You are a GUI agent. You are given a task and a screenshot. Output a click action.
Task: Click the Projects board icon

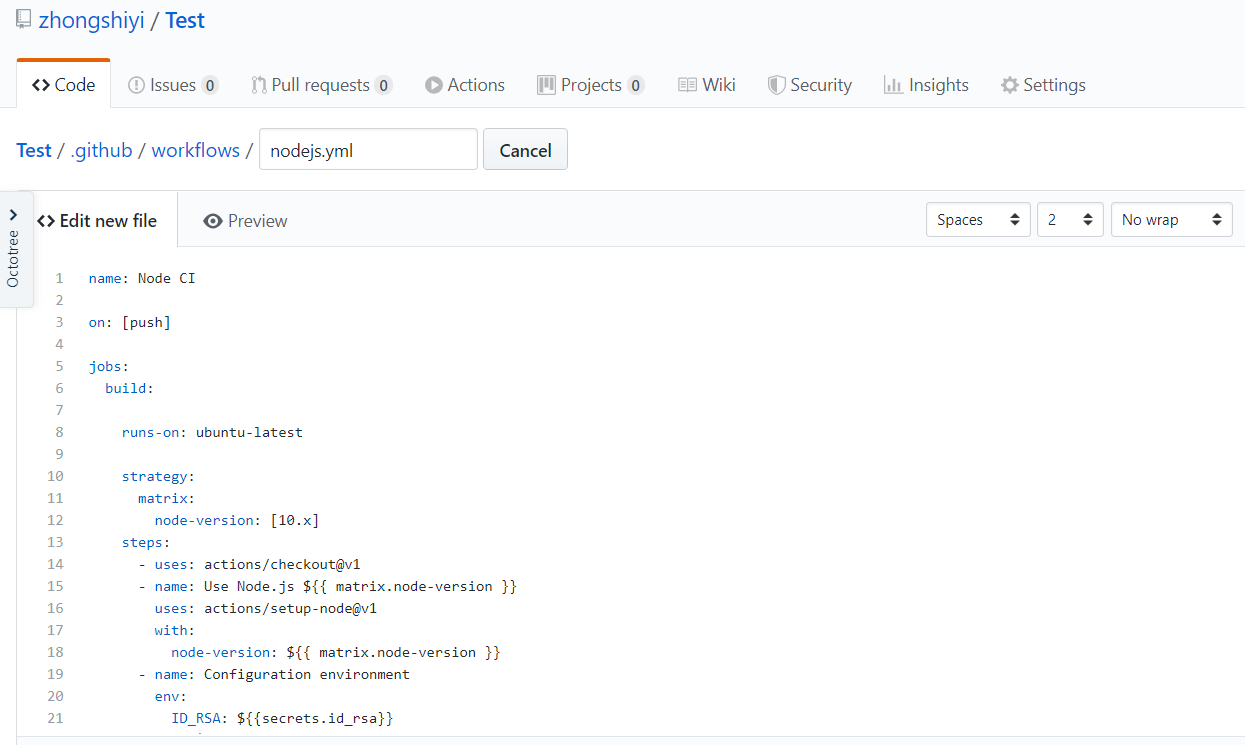(546, 85)
